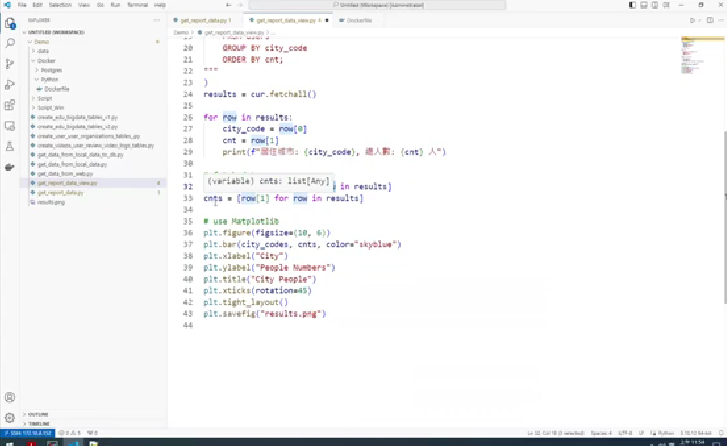Open the Docker whale view icon

coord(10,167)
